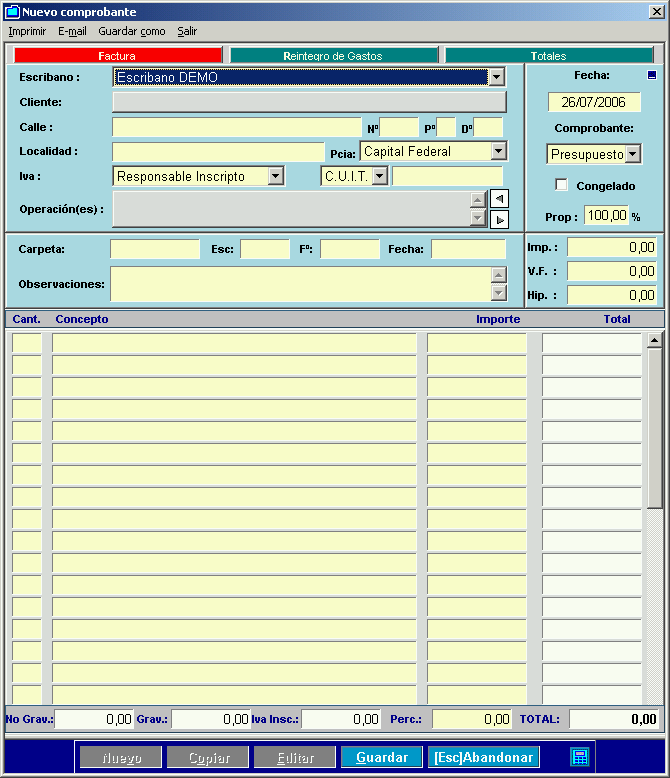Click the disabled Nuevo button

click(x=121, y=757)
